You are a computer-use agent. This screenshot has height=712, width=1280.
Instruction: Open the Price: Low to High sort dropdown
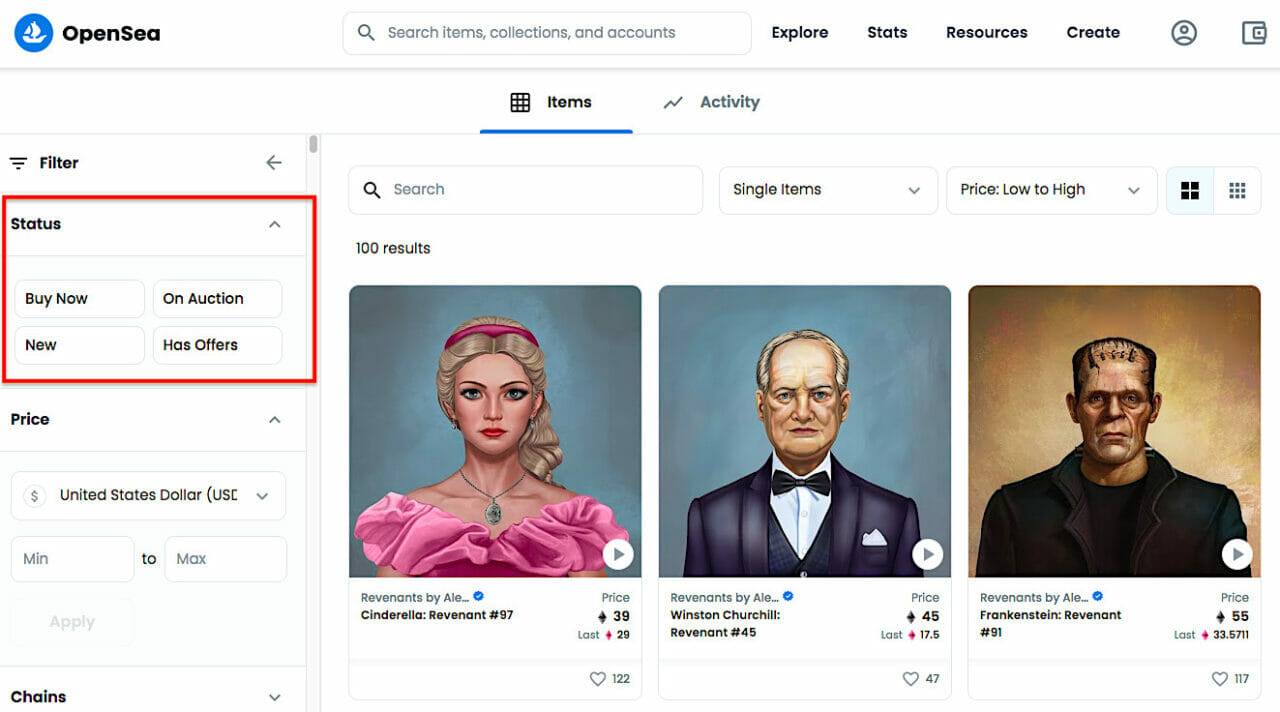[1051, 190]
